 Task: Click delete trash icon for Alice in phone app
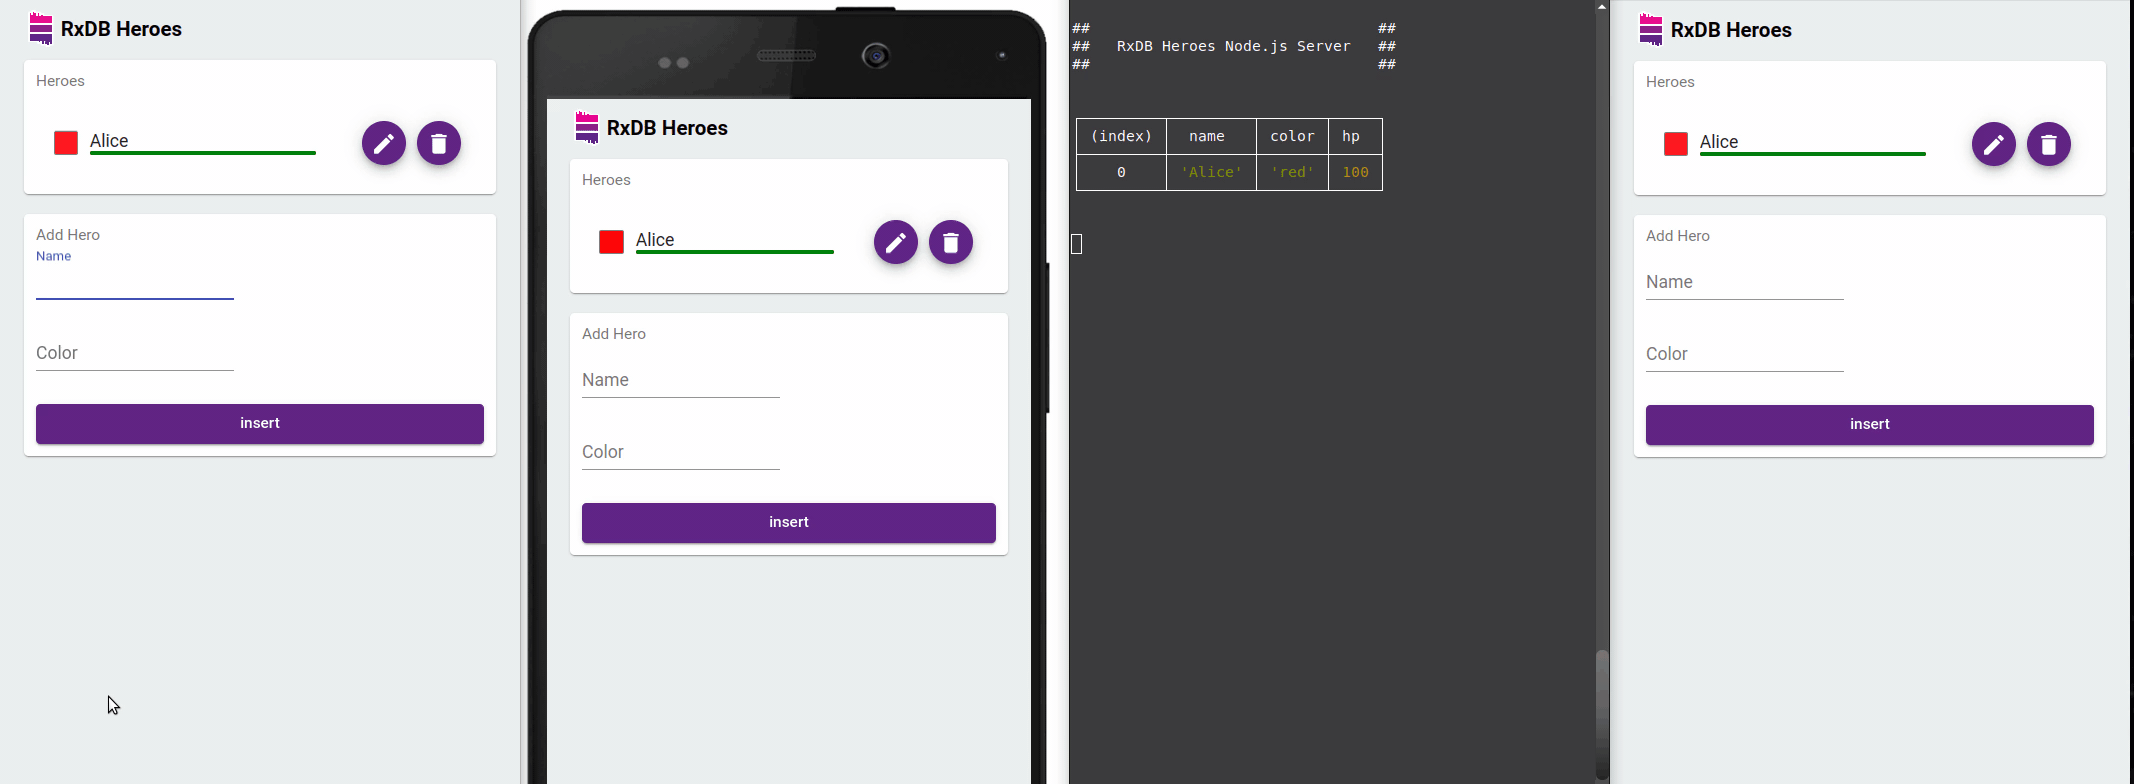(951, 242)
